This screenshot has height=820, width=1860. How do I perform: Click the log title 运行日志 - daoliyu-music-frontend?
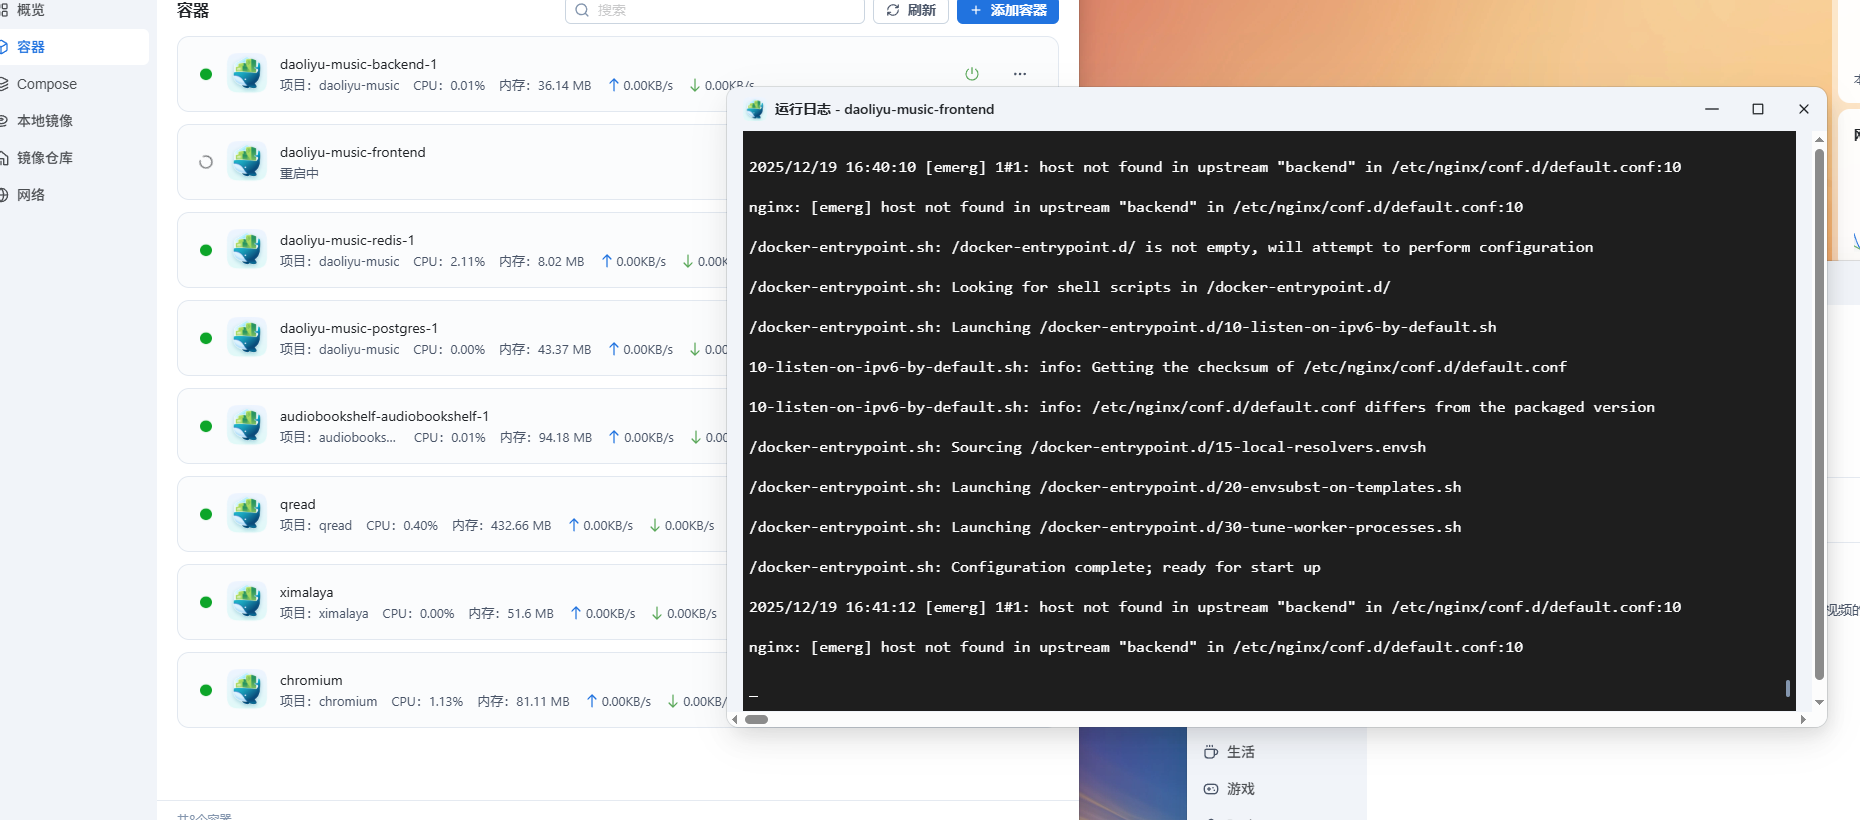click(x=884, y=109)
